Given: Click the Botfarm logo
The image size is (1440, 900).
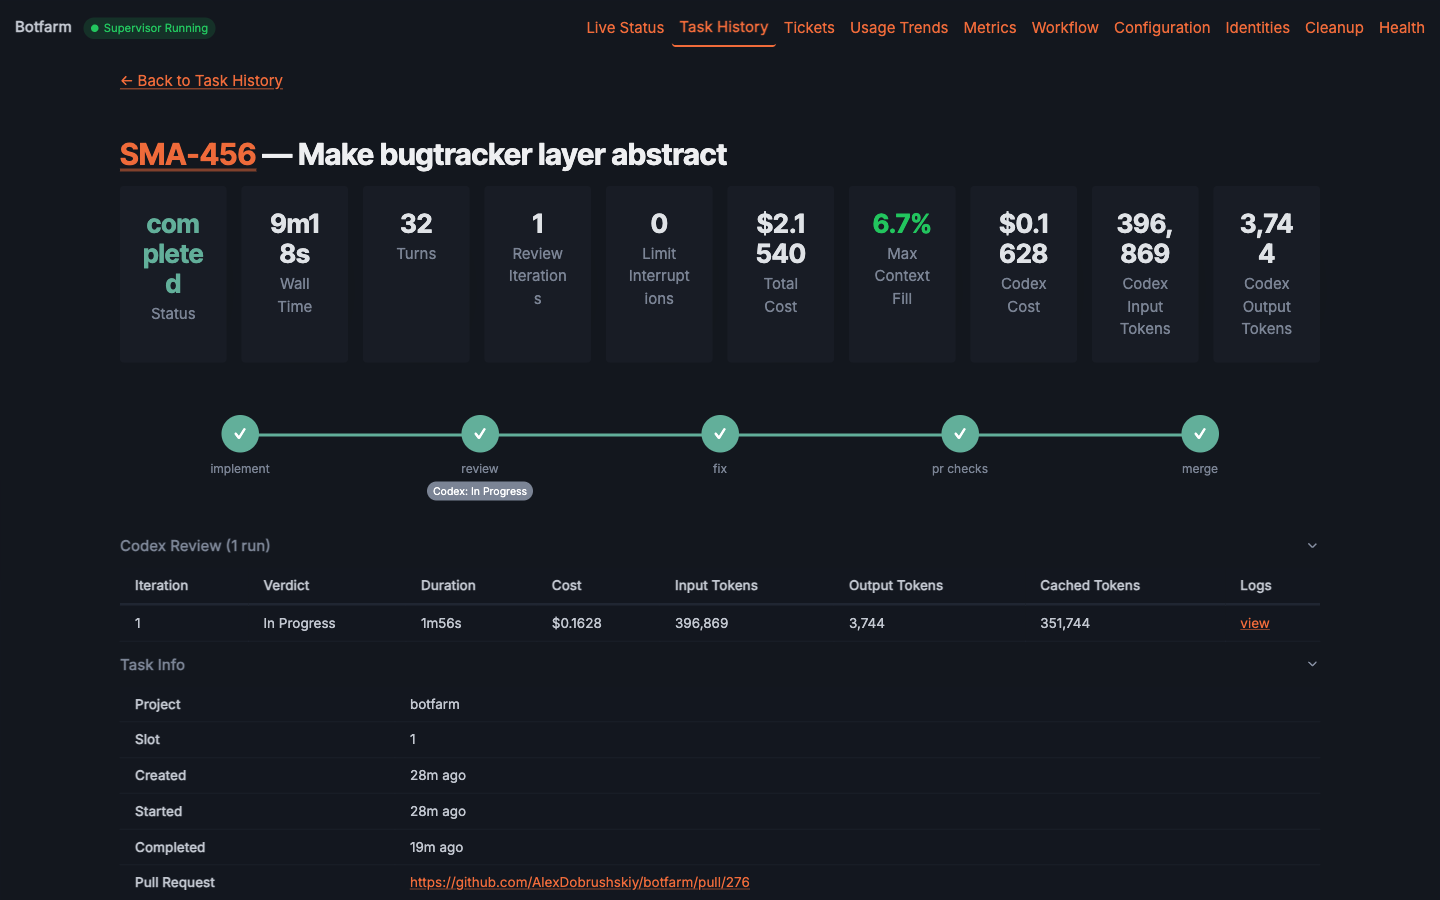Looking at the screenshot, I should [42, 27].
